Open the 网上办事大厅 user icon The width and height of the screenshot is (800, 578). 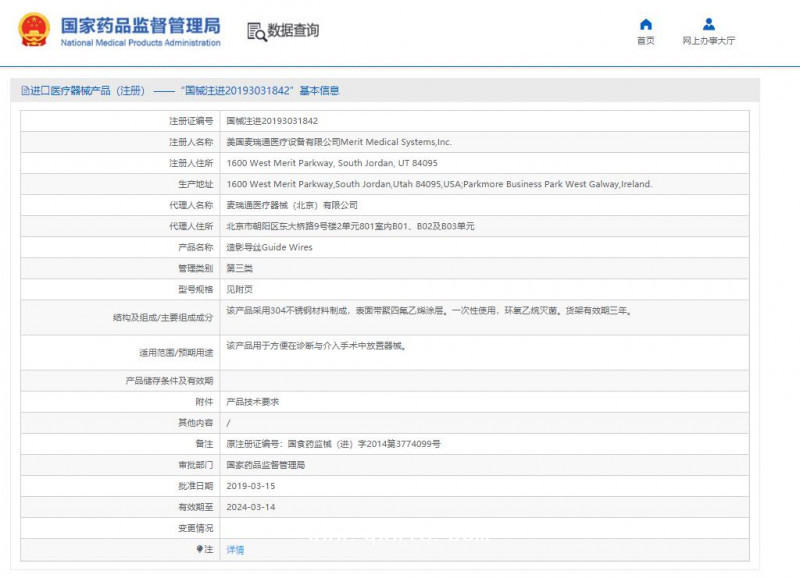(708, 29)
